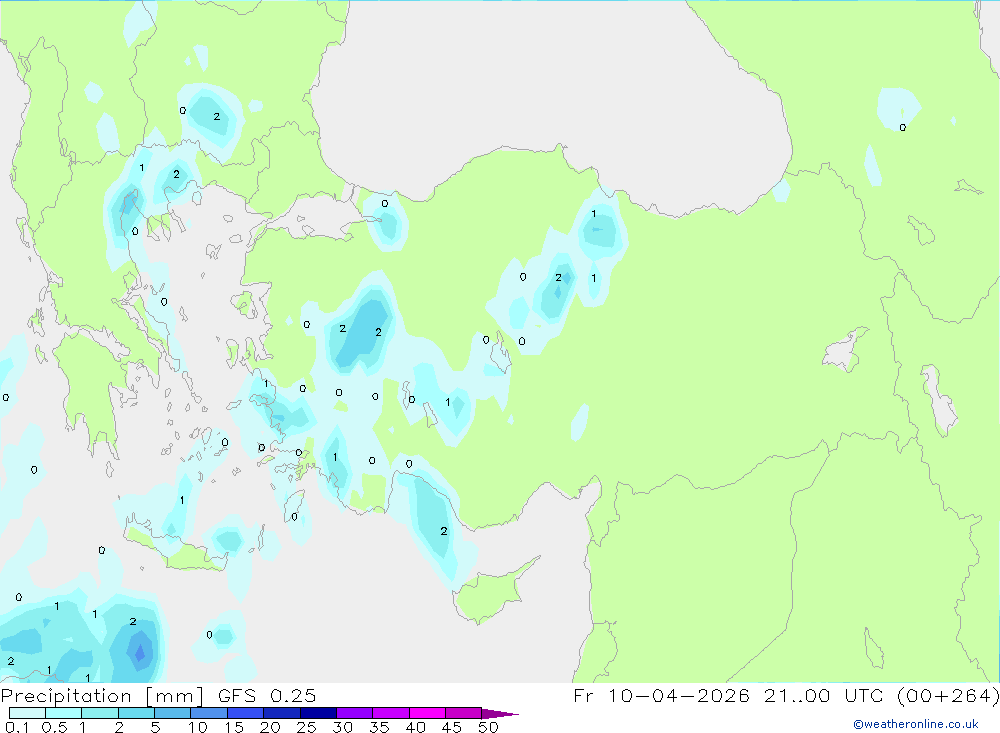Select the 10–15 mm legend color swatch
Viewport: 1000px width, 733px height.
click(209, 713)
